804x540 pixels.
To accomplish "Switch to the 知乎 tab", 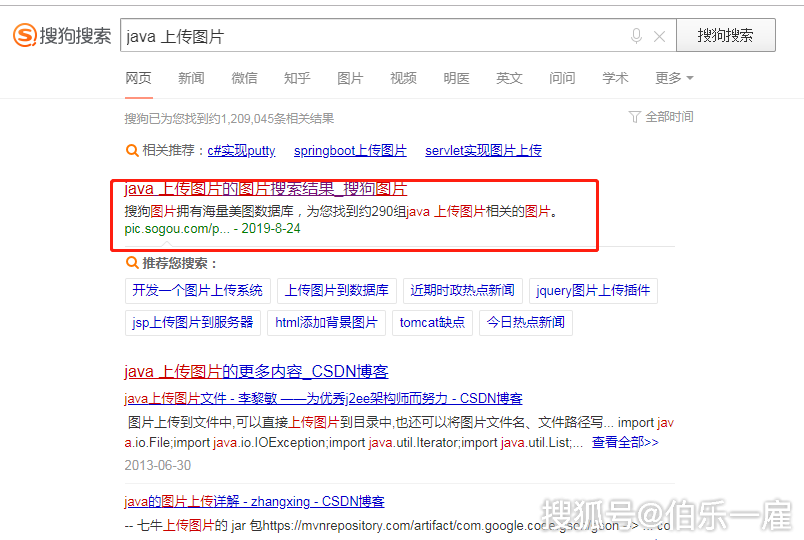I will (297, 78).
